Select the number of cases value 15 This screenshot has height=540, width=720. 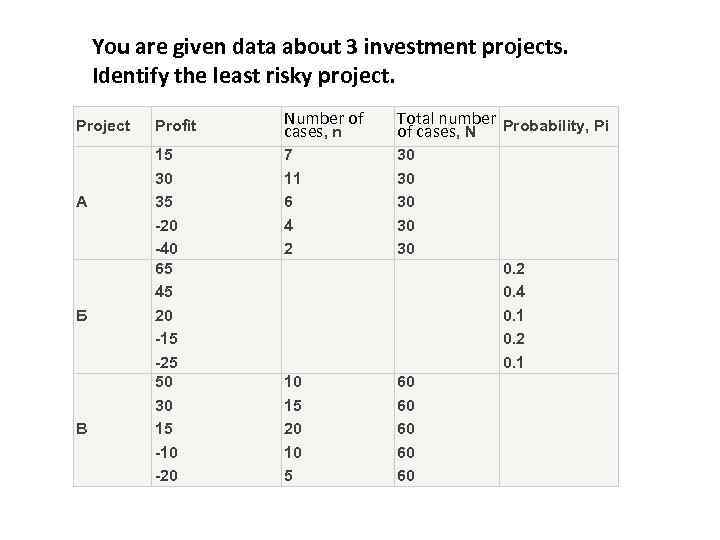(x=293, y=405)
